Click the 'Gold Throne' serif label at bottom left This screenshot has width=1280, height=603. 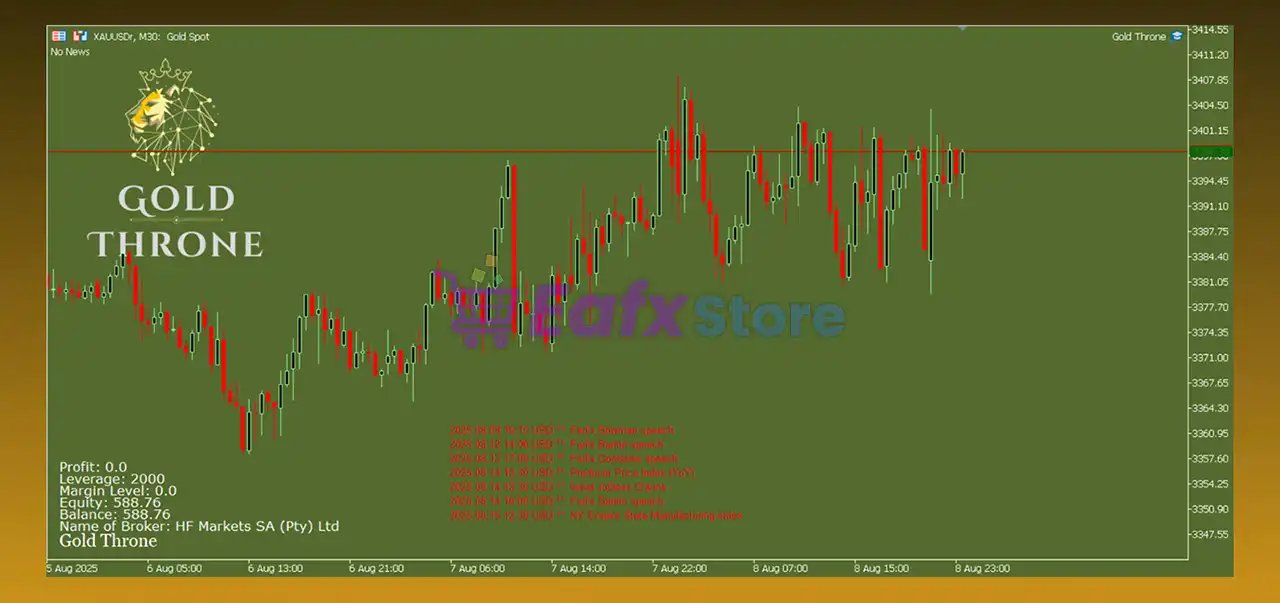pos(108,541)
